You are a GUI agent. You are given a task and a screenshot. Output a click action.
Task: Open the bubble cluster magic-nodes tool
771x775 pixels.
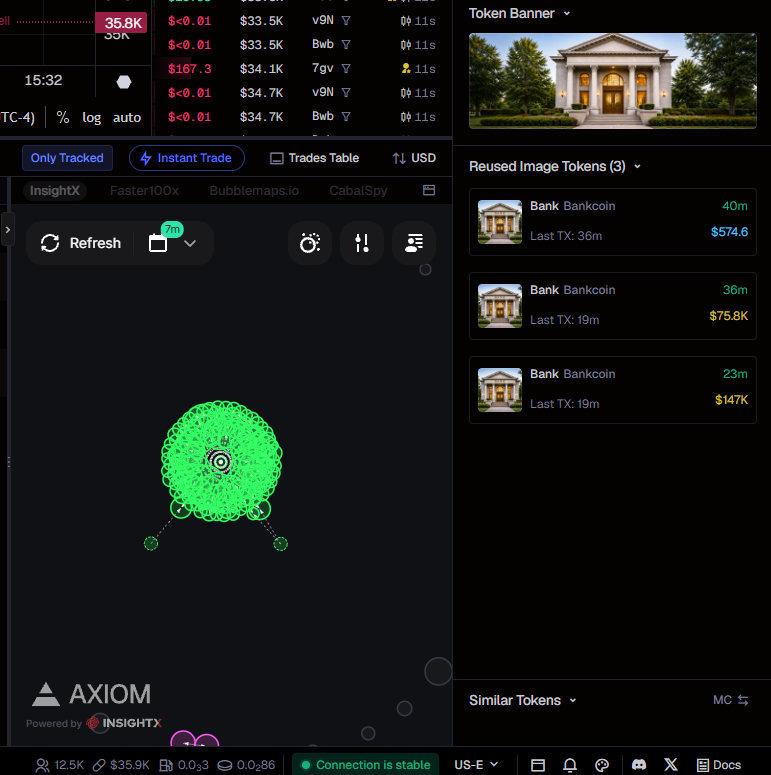[x=310, y=243]
